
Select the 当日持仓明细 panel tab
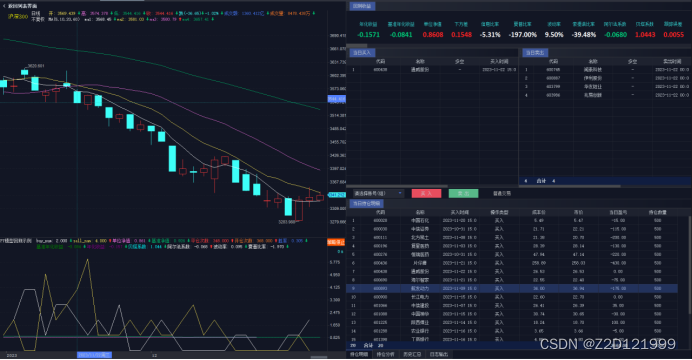366,203
